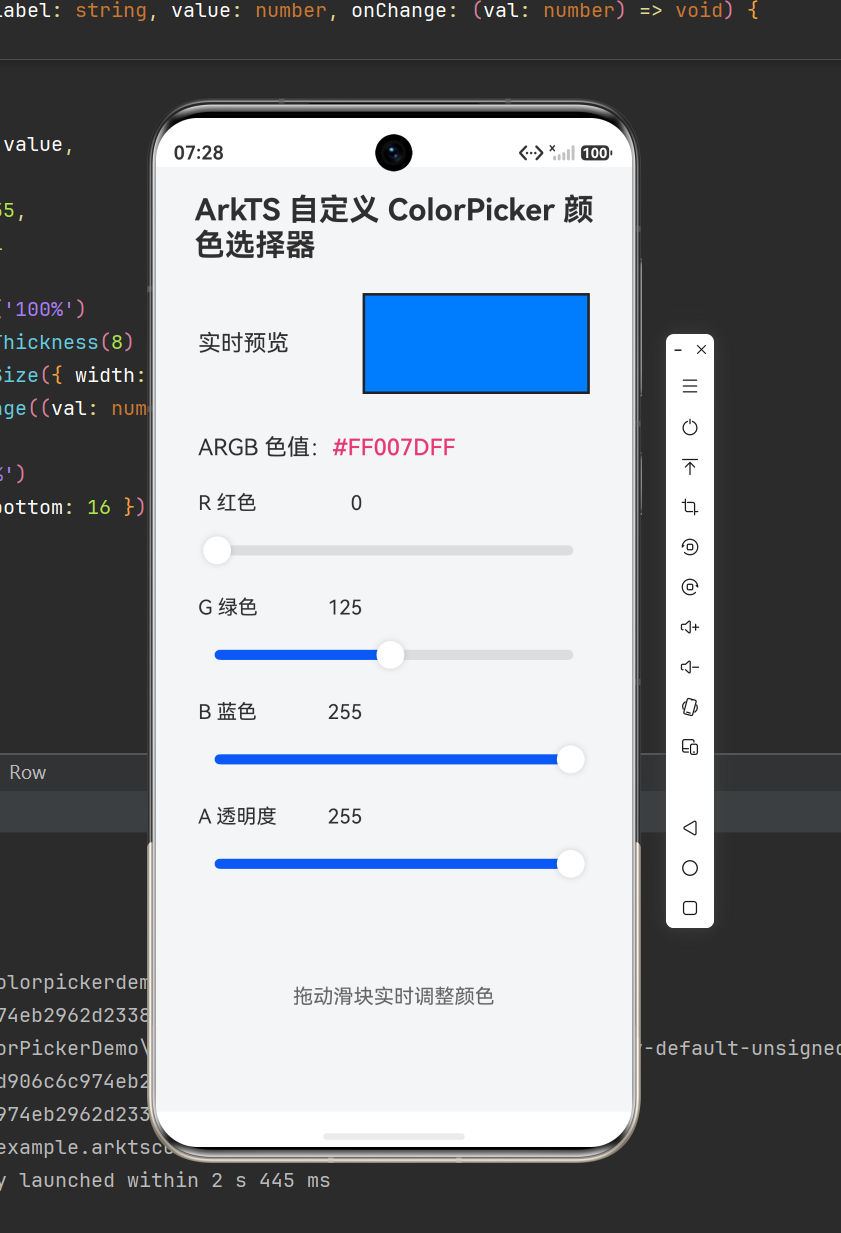The height and width of the screenshot is (1233, 841).
Task: Click the pin-to-top arrow icon
Action: pos(690,467)
